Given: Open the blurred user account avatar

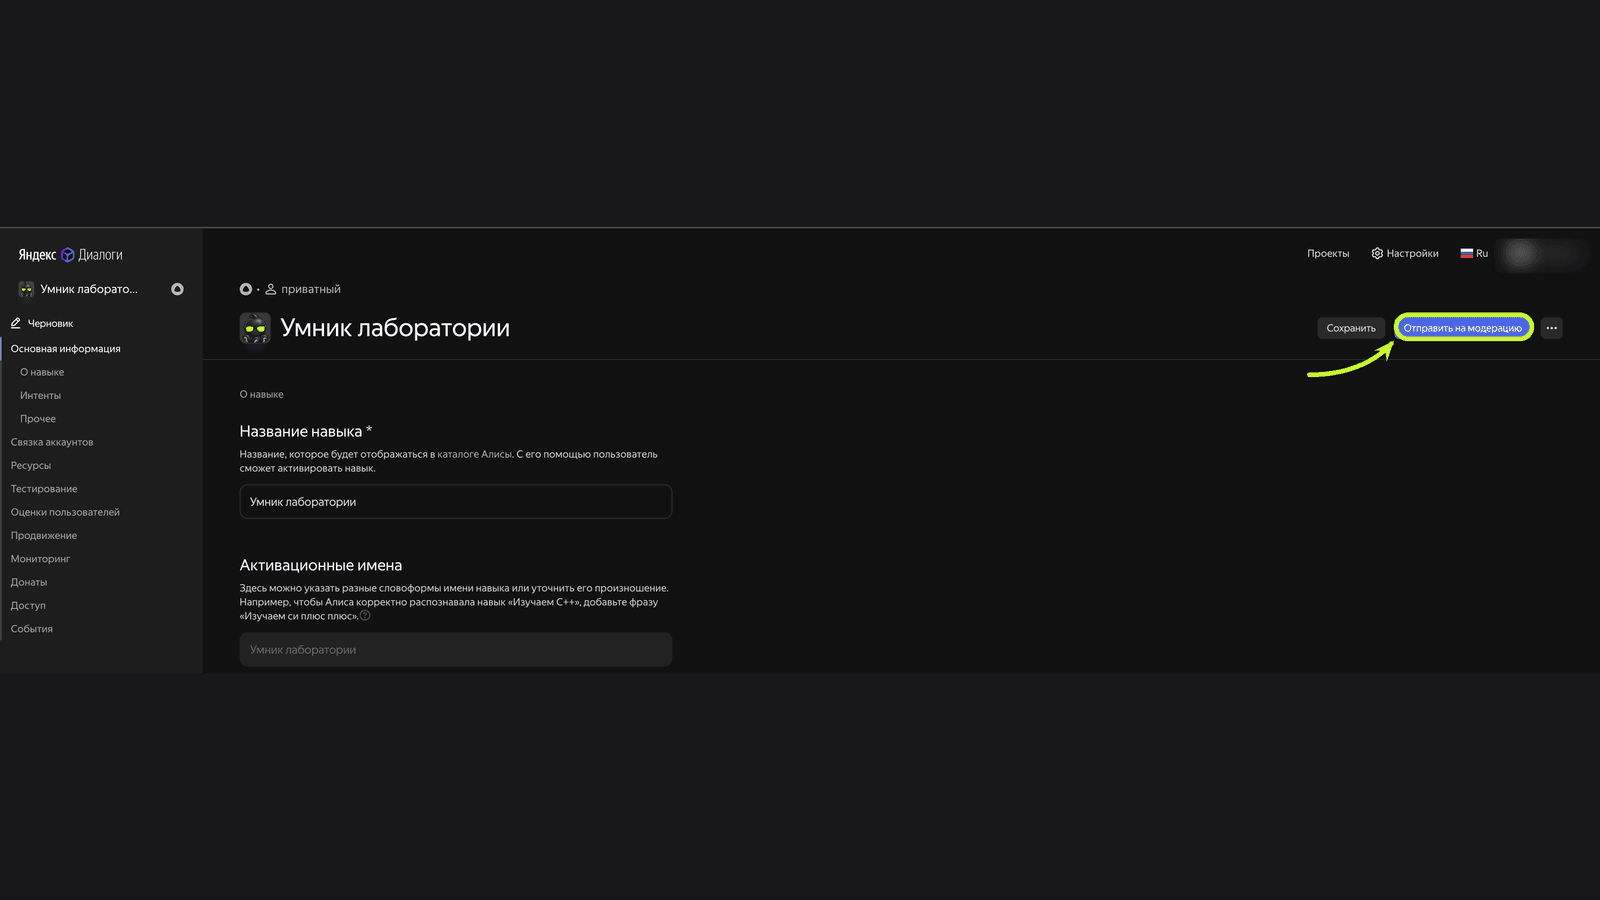Looking at the screenshot, I should (1521, 253).
